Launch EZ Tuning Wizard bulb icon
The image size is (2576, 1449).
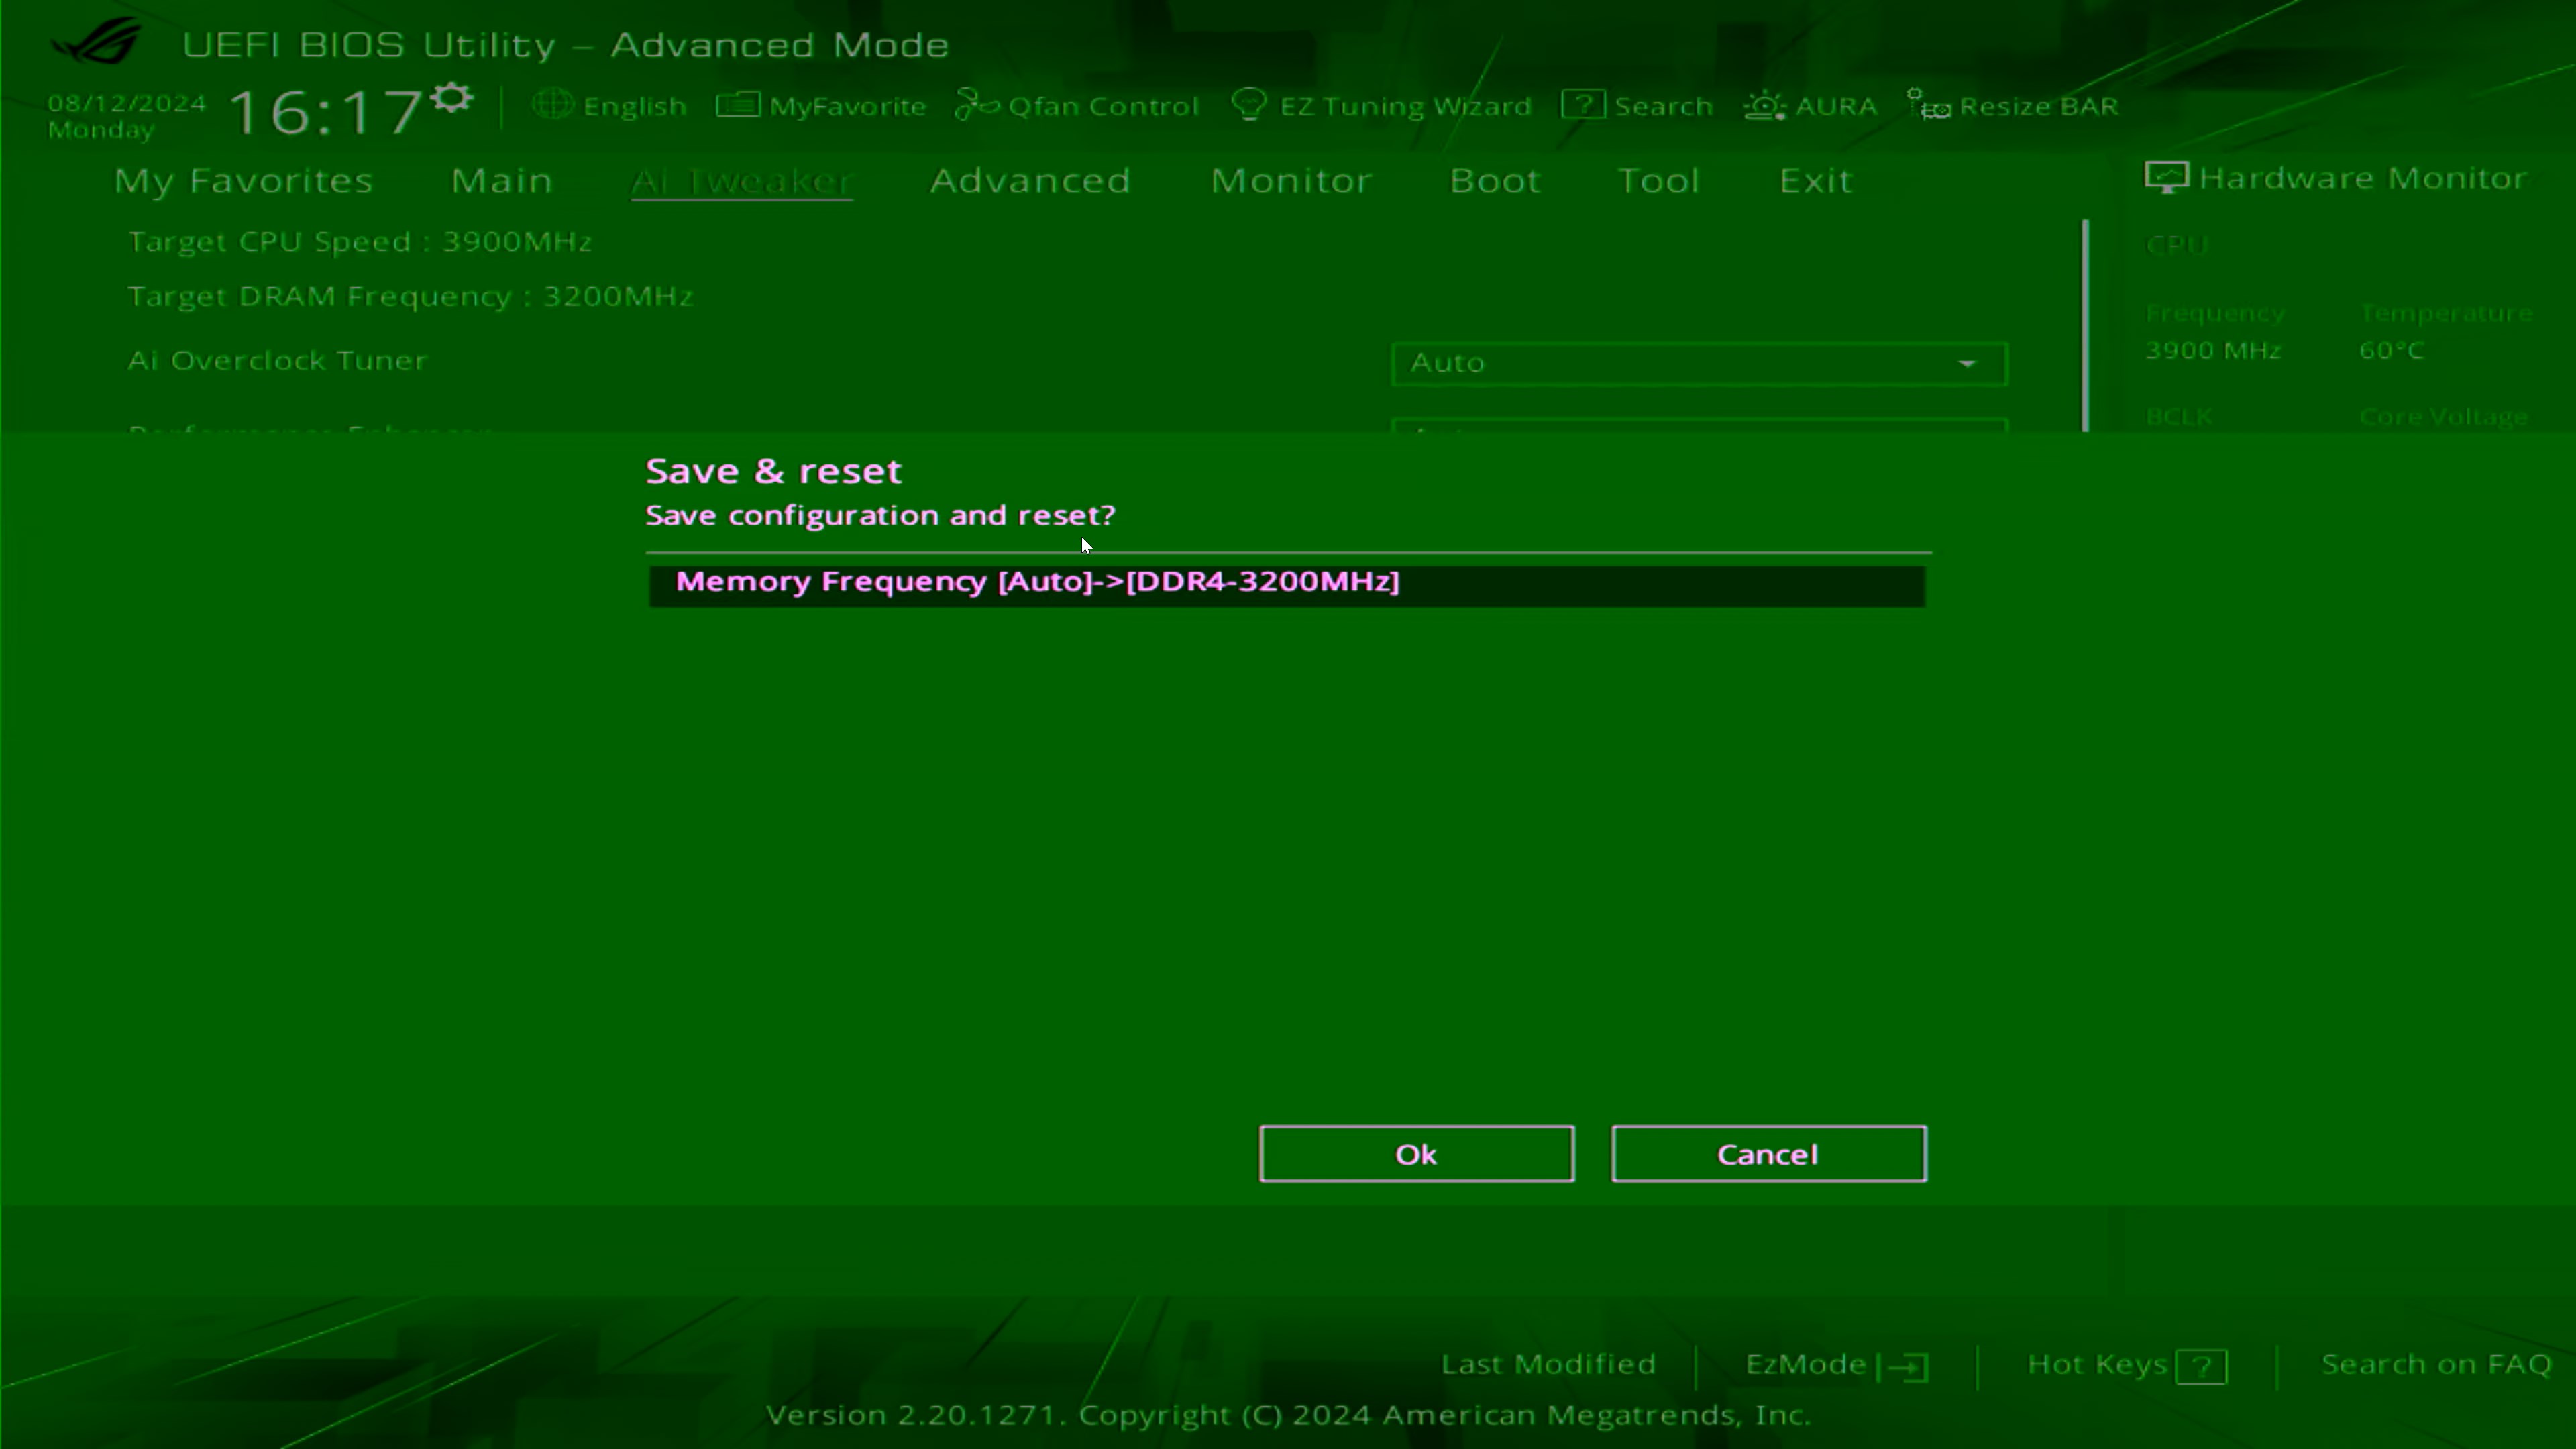click(x=1249, y=105)
